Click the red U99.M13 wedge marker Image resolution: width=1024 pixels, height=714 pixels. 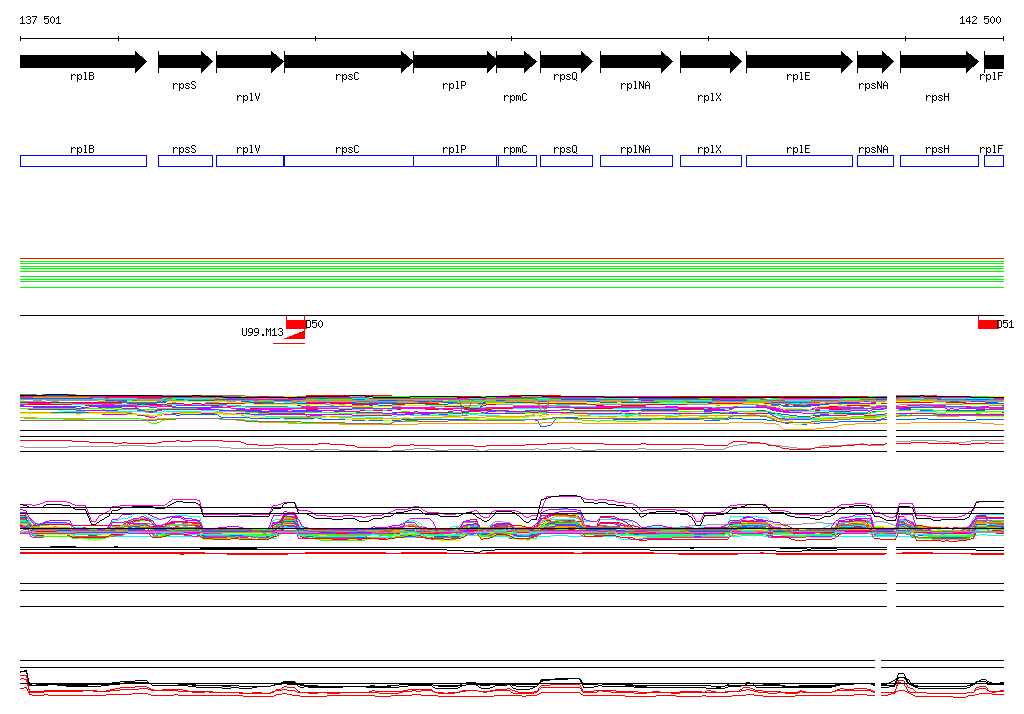(x=297, y=335)
